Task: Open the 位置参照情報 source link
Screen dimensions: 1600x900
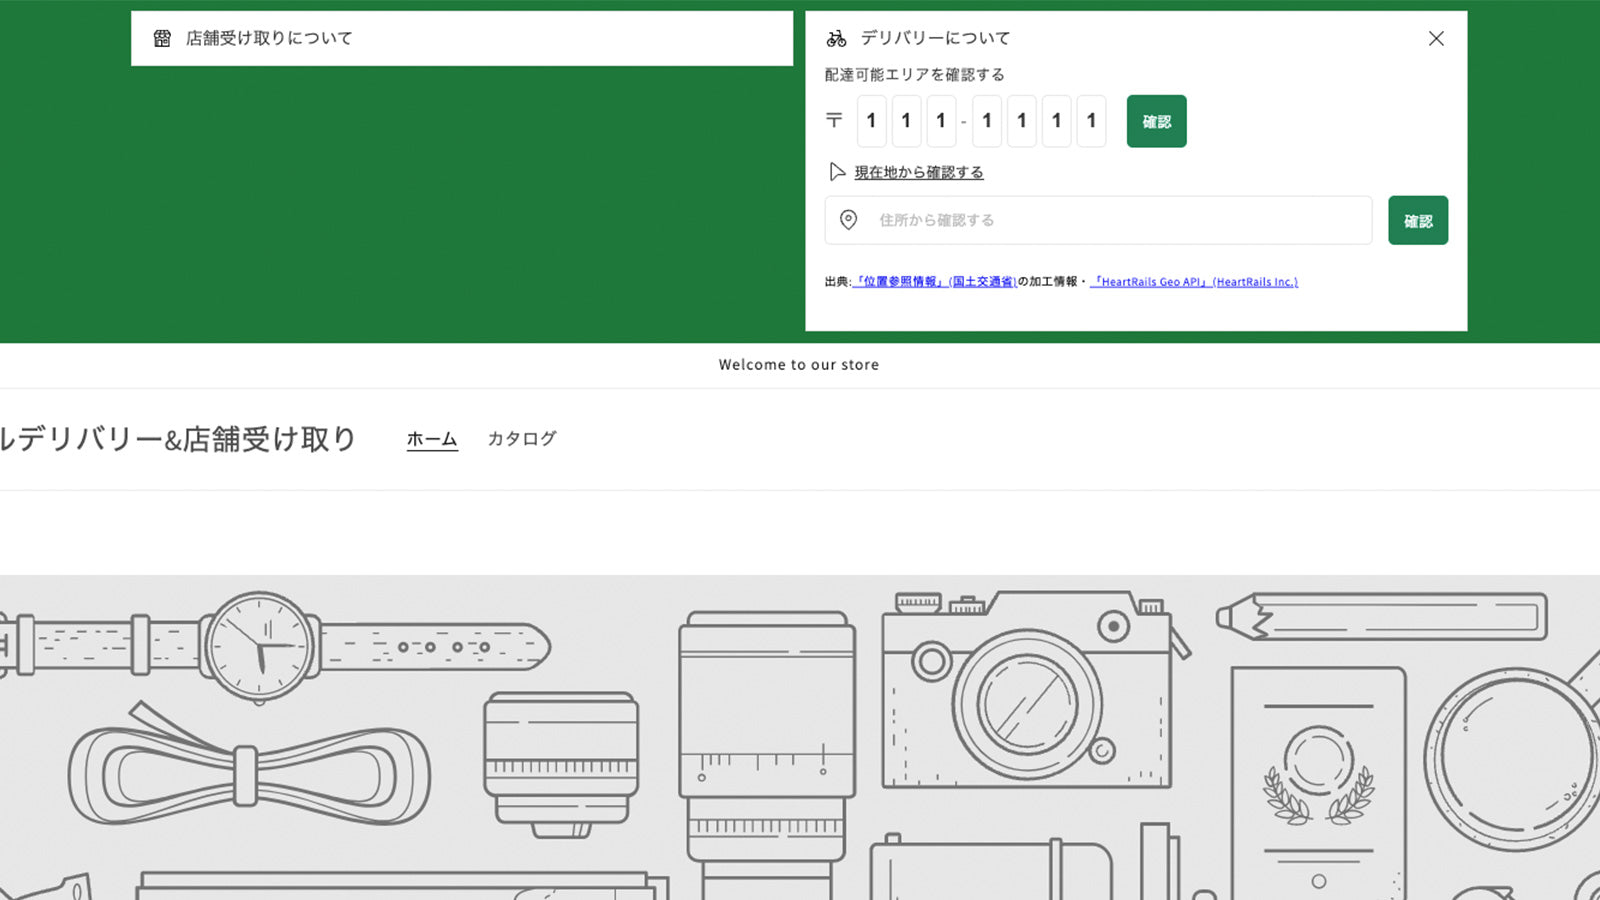Action: point(898,281)
